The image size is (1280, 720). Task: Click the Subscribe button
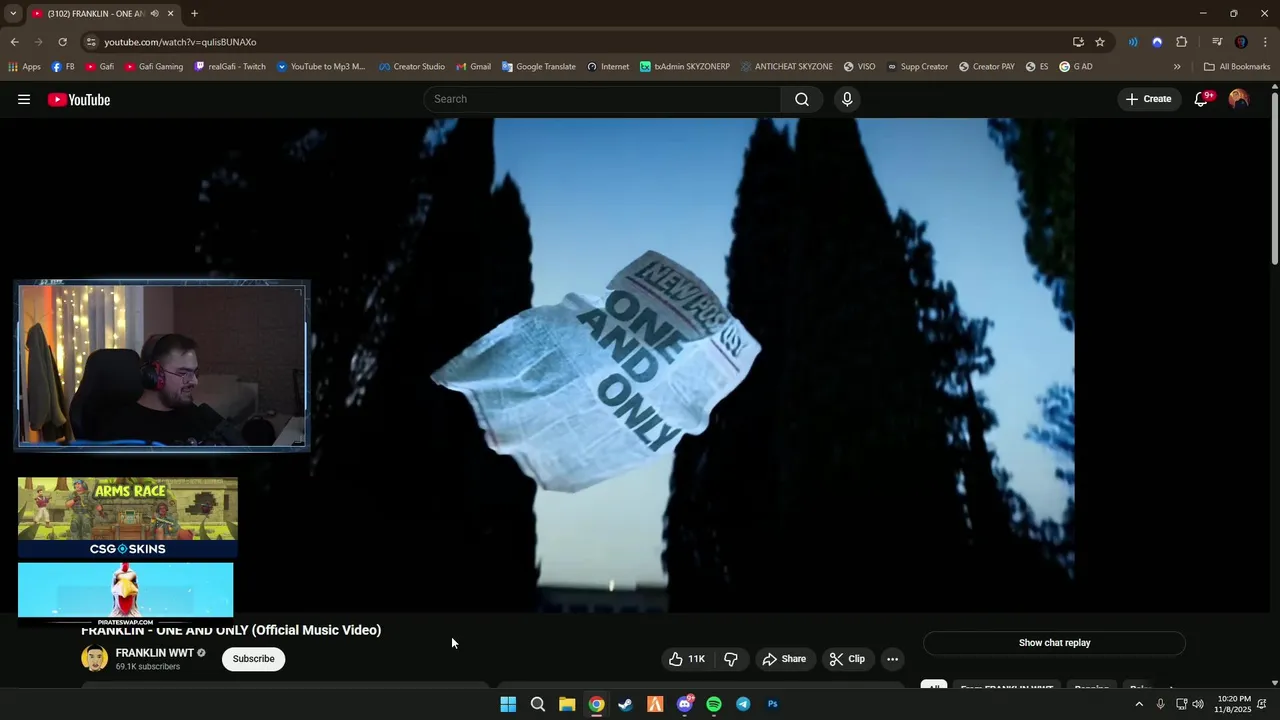click(254, 659)
